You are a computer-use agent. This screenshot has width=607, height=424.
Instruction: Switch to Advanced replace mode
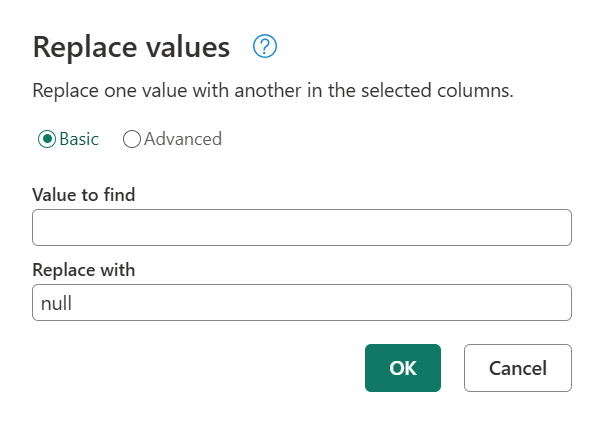tap(131, 139)
